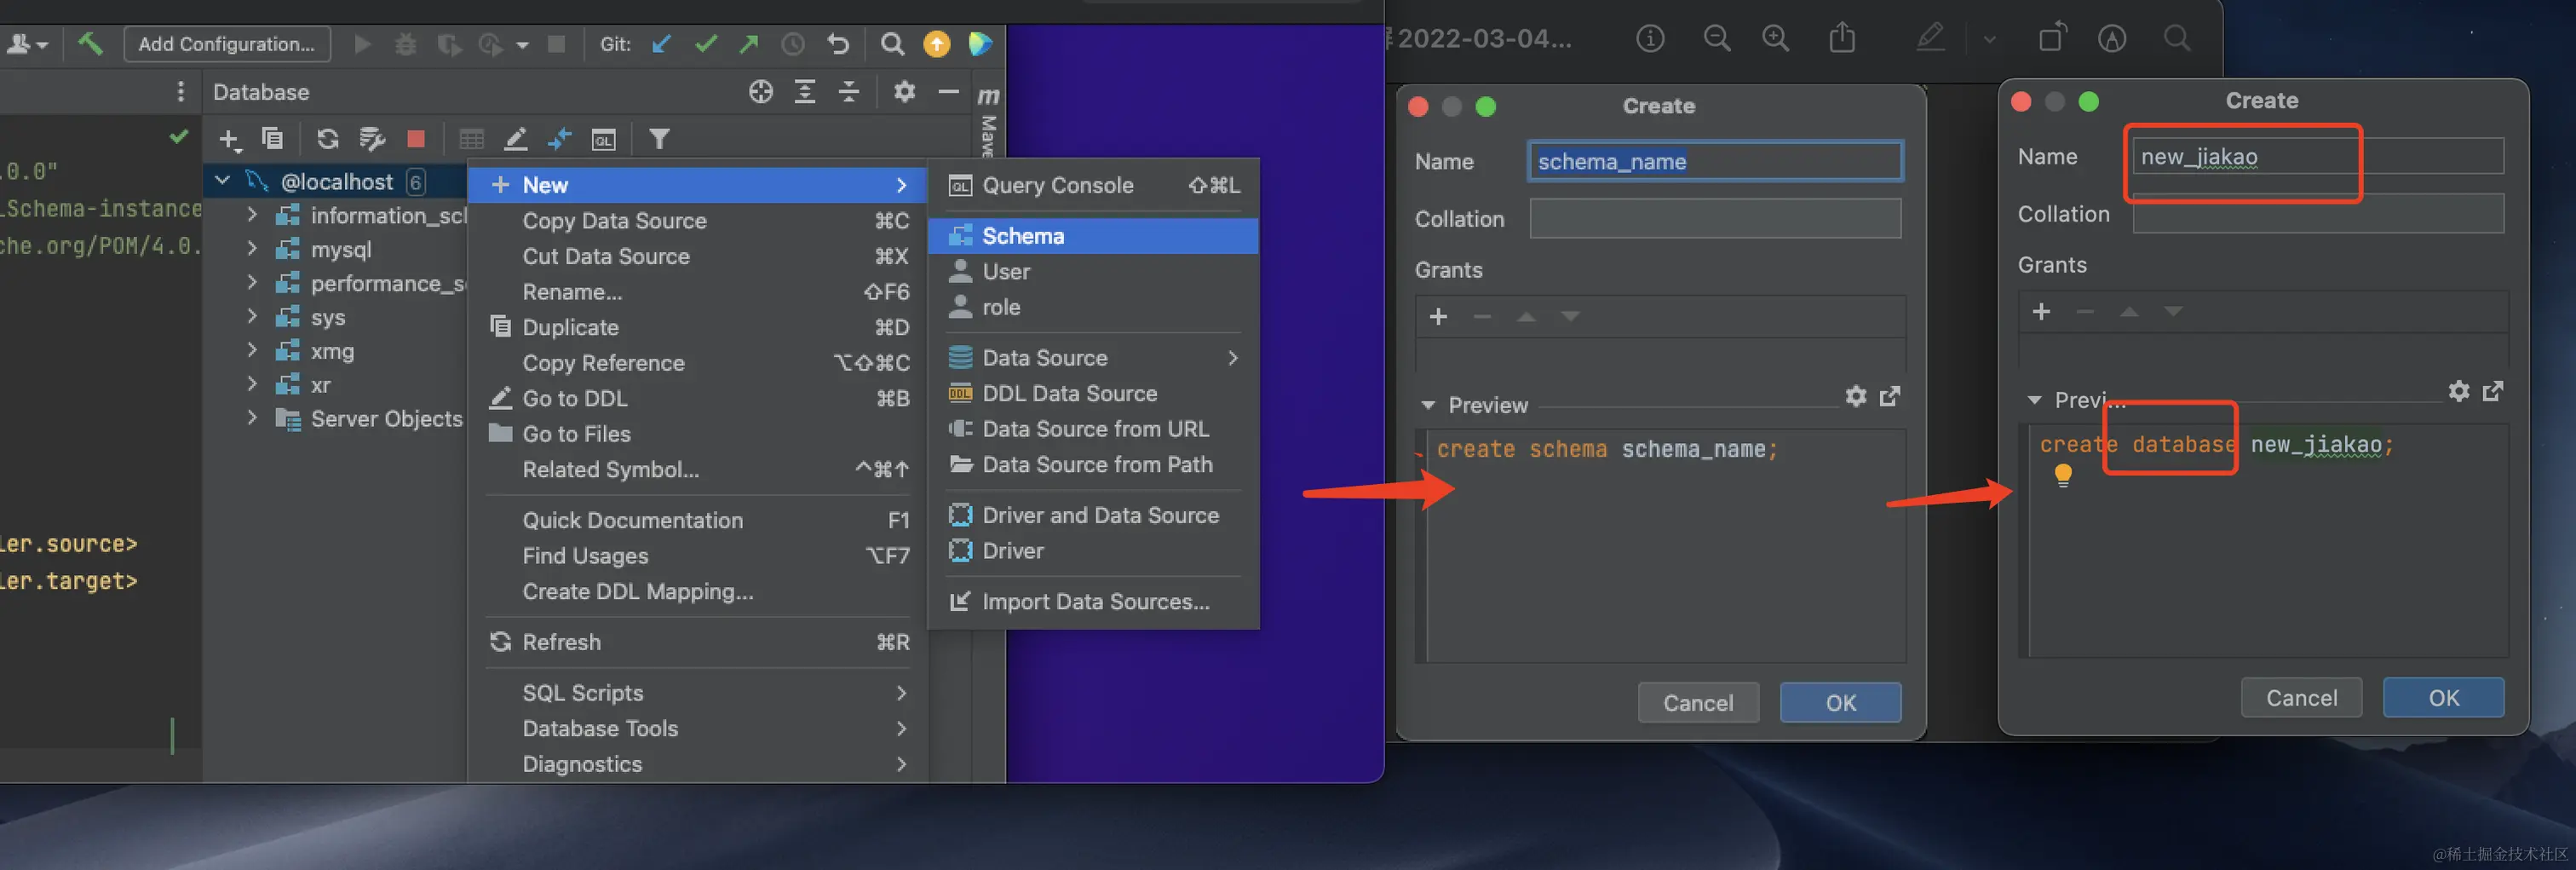Screen dimensions: 2576x870
Task: Open the Data Source submenu
Action: pos(1093,358)
